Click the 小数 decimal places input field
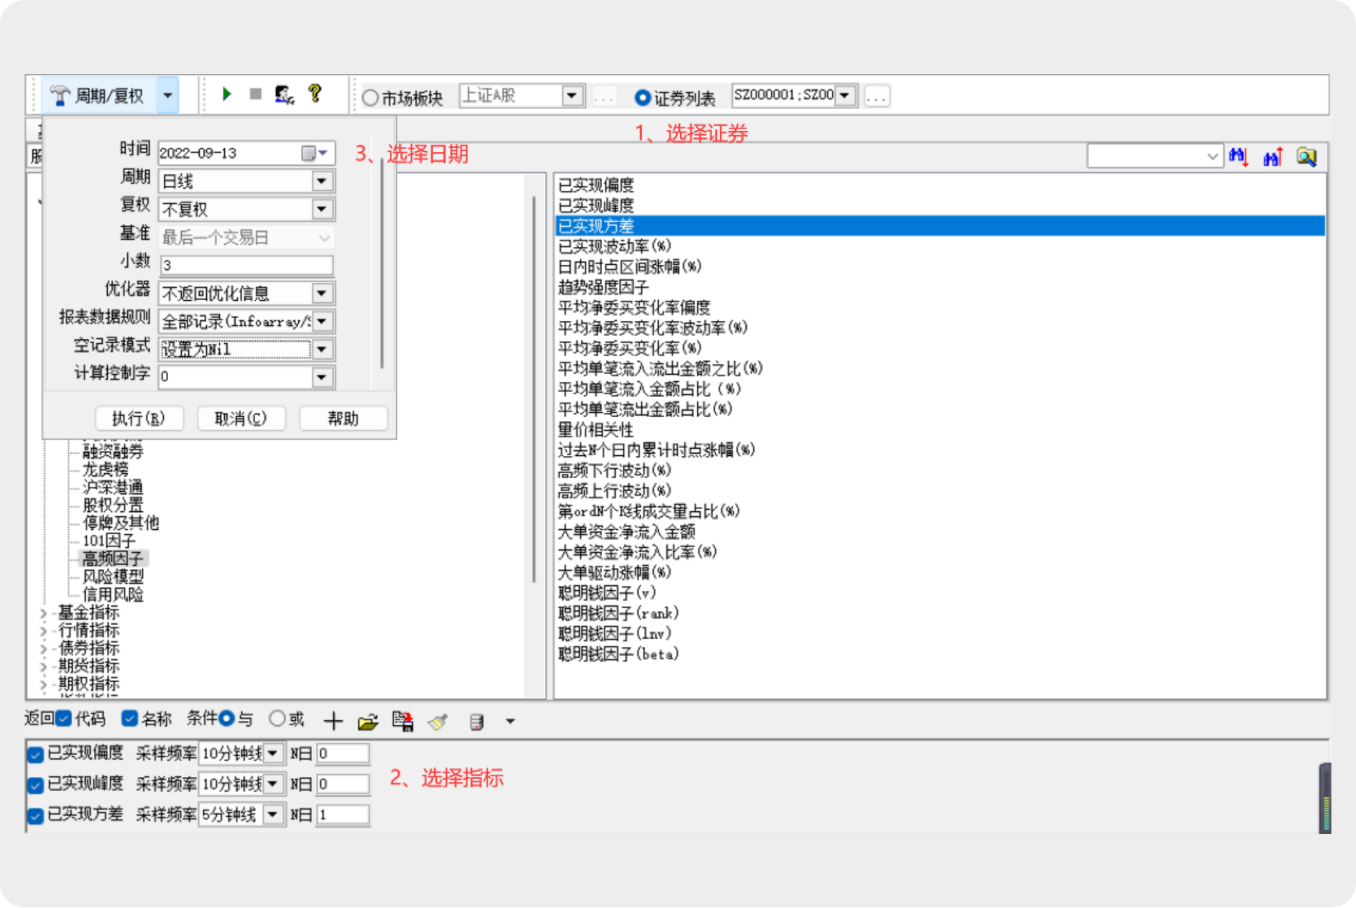1356x908 pixels. click(246, 265)
